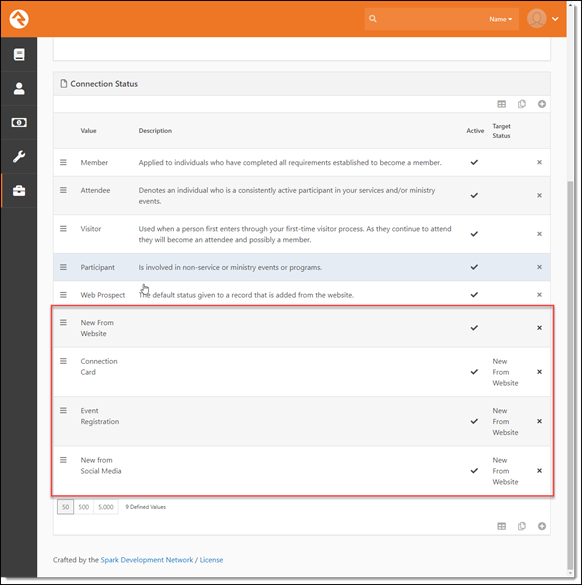
Task: Delete the Web Prospect value
Action: tap(539, 295)
